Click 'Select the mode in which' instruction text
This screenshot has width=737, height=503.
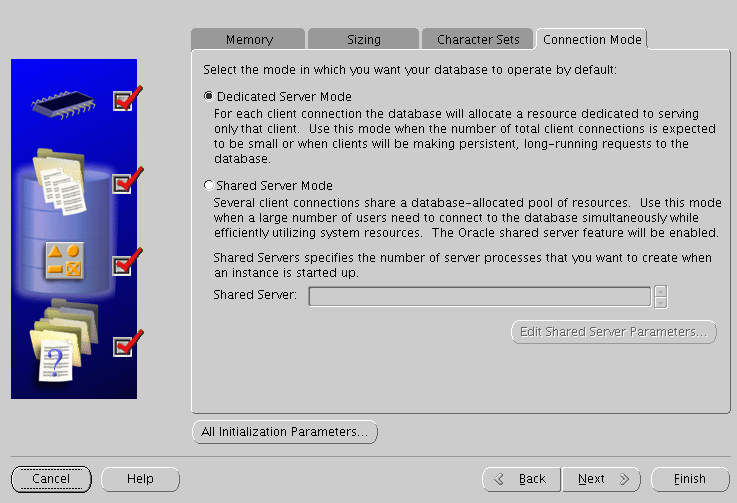coord(409,70)
